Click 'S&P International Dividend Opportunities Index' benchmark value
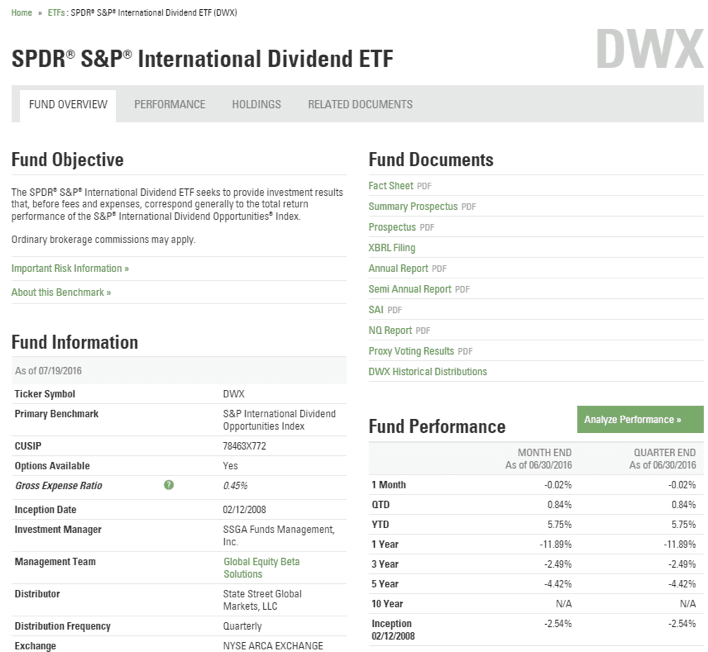Image resolution: width=708 pixels, height=652 pixels. (x=279, y=420)
